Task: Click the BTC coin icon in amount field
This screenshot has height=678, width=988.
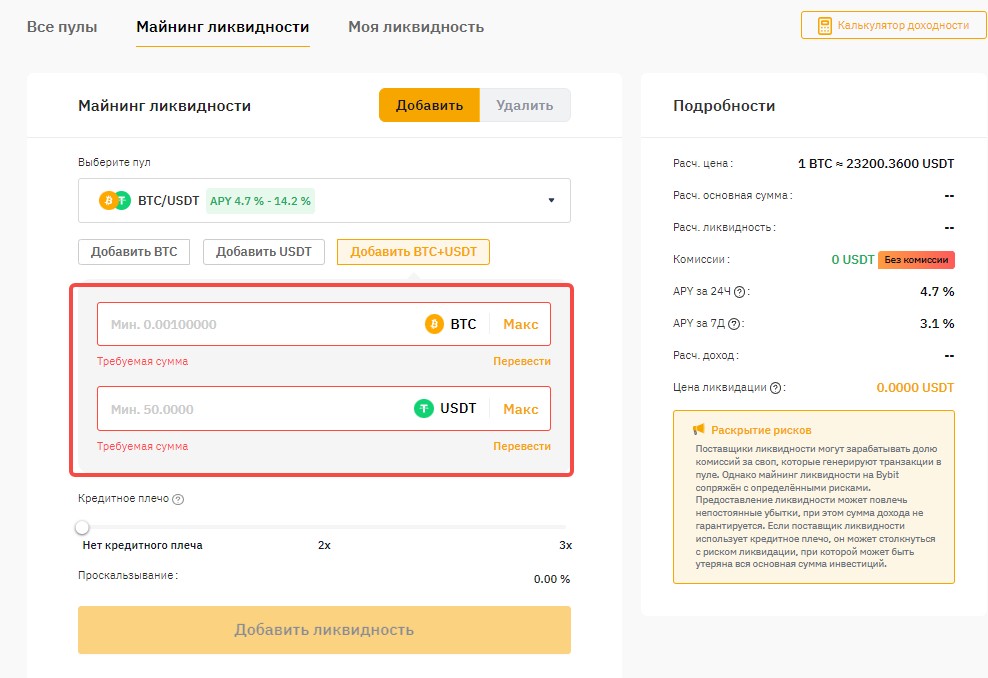Action: 434,324
